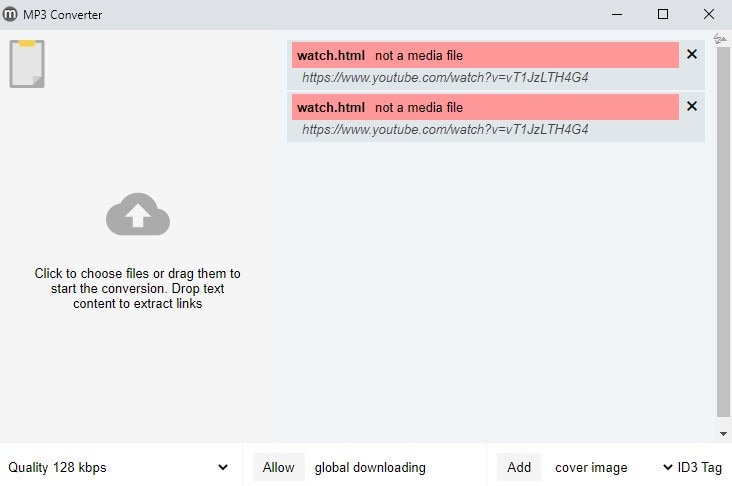The height and width of the screenshot is (486, 732).
Task: Click the 'cover image' label
Action: coord(591,467)
